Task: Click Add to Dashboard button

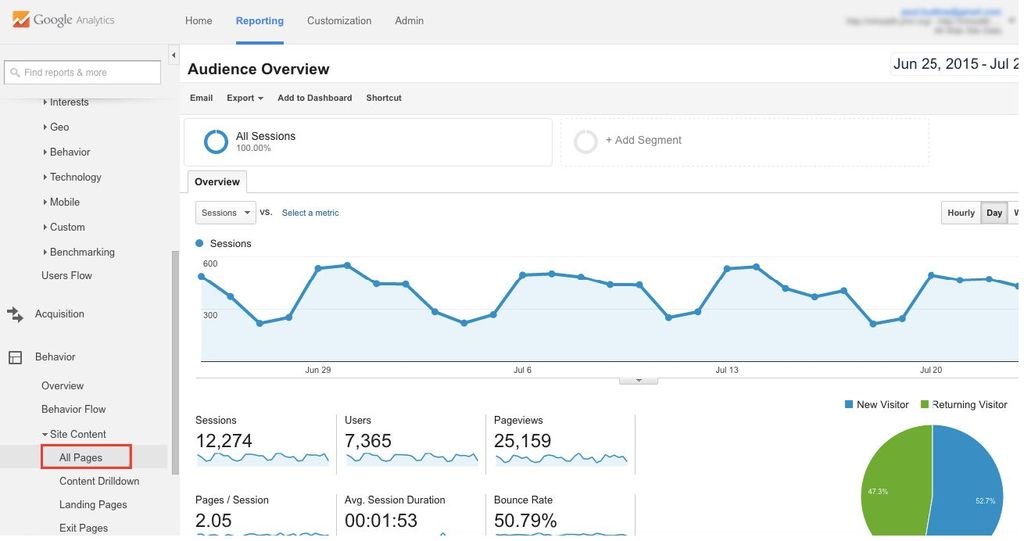Action: (314, 98)
